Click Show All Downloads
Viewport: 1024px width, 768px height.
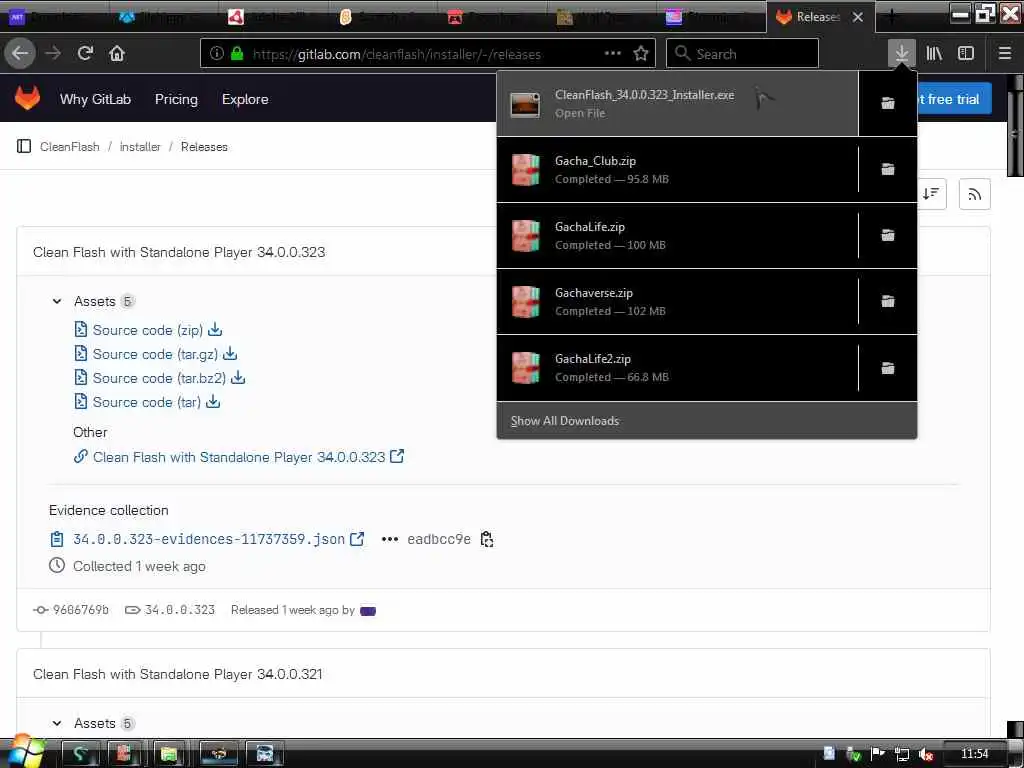pyautogui.click(x=707, y=421)
